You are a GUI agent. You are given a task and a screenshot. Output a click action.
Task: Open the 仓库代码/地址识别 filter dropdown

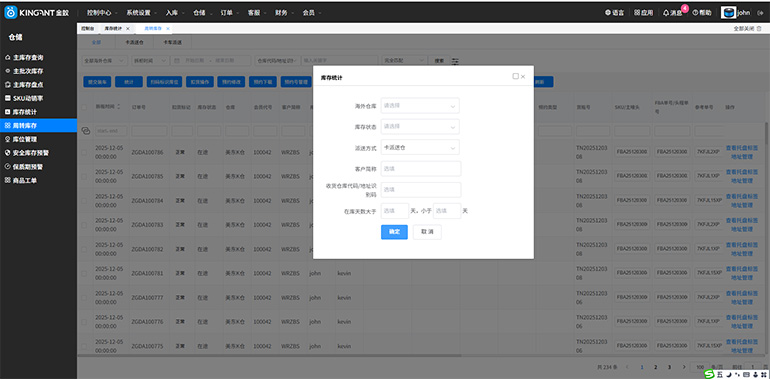(277, 61)
